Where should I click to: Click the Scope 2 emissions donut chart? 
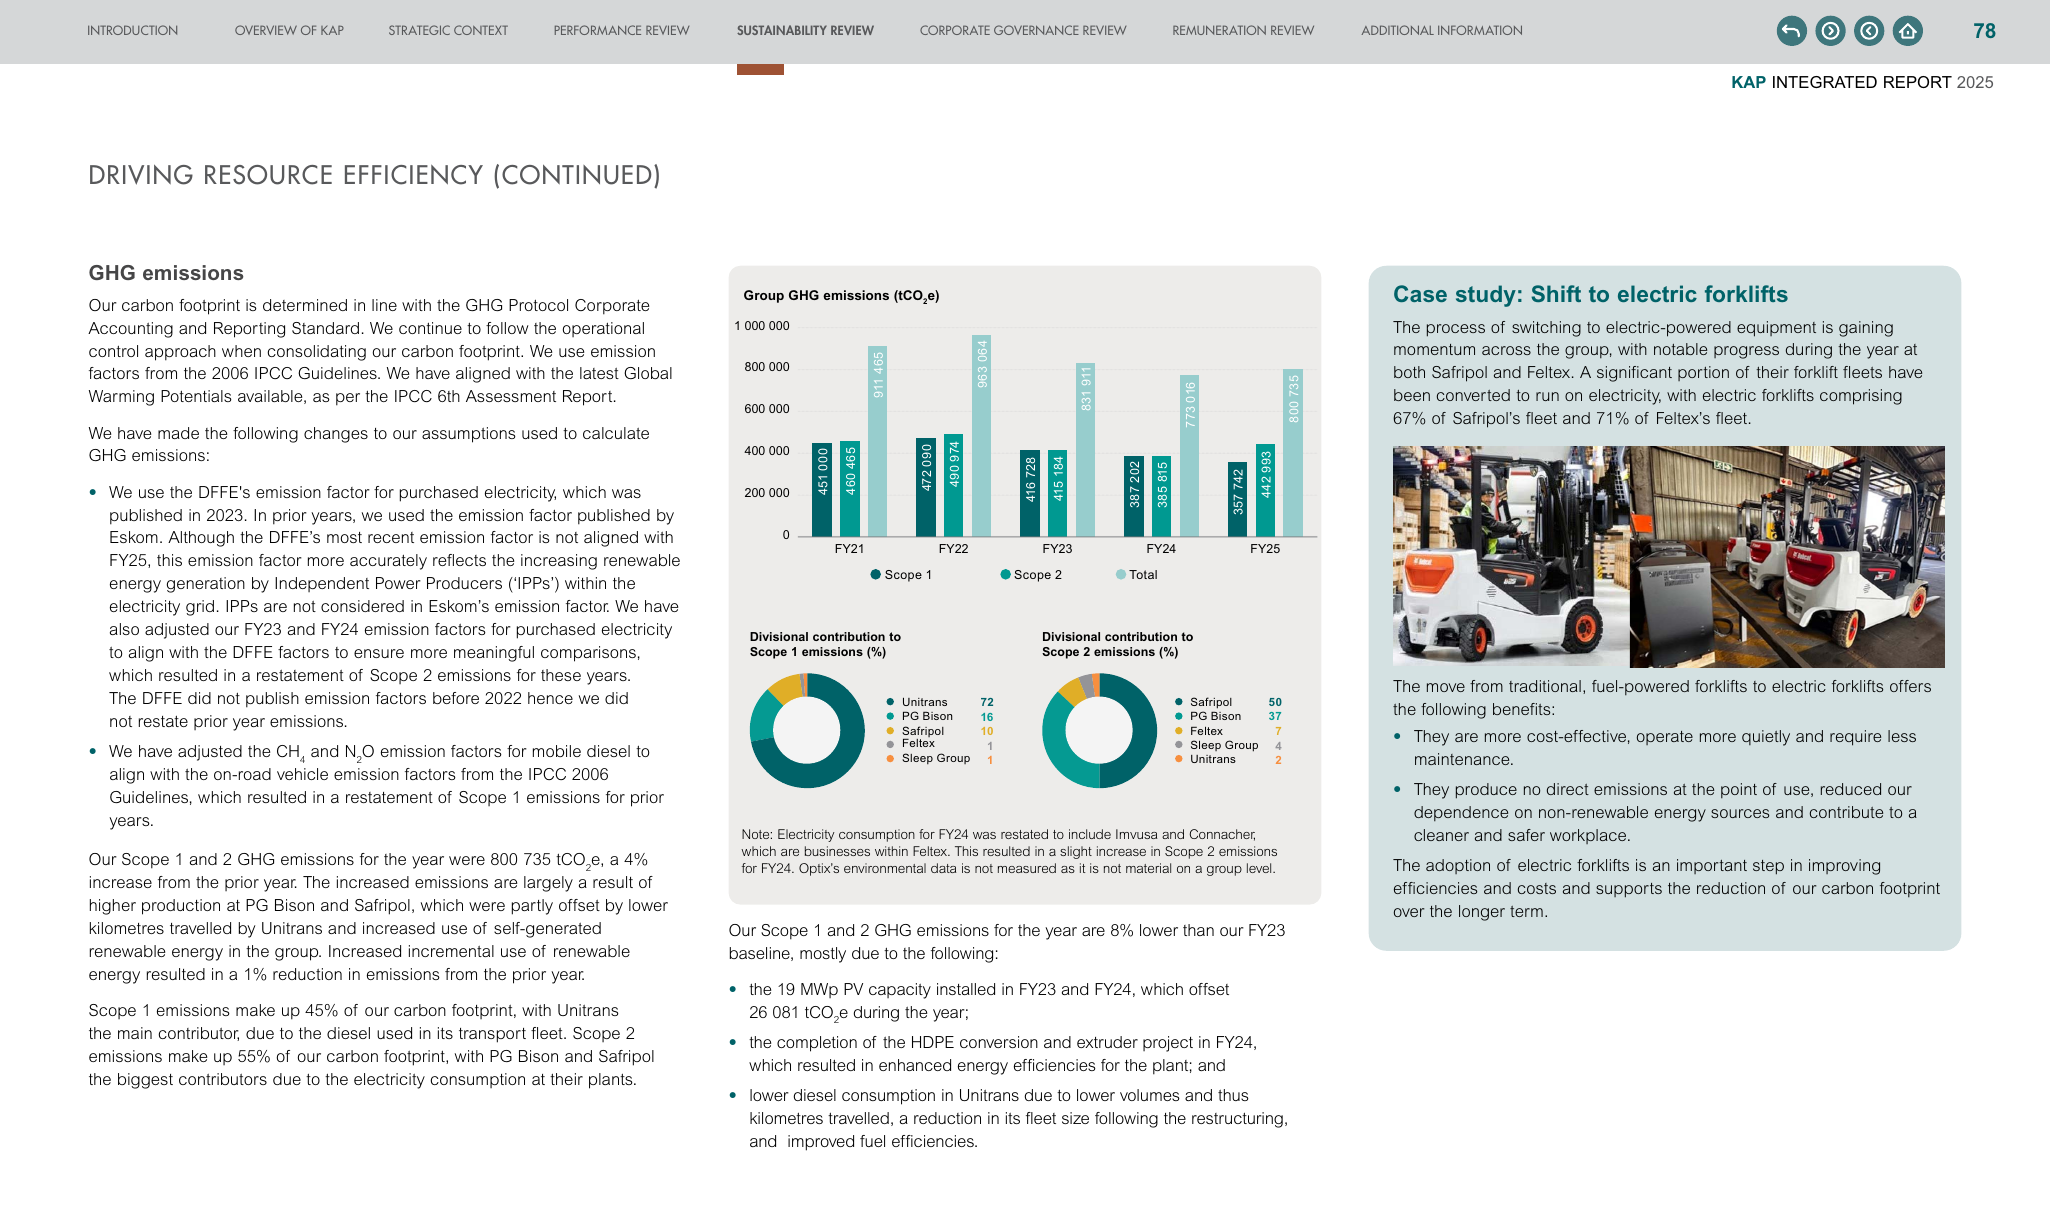(1099, 731)
